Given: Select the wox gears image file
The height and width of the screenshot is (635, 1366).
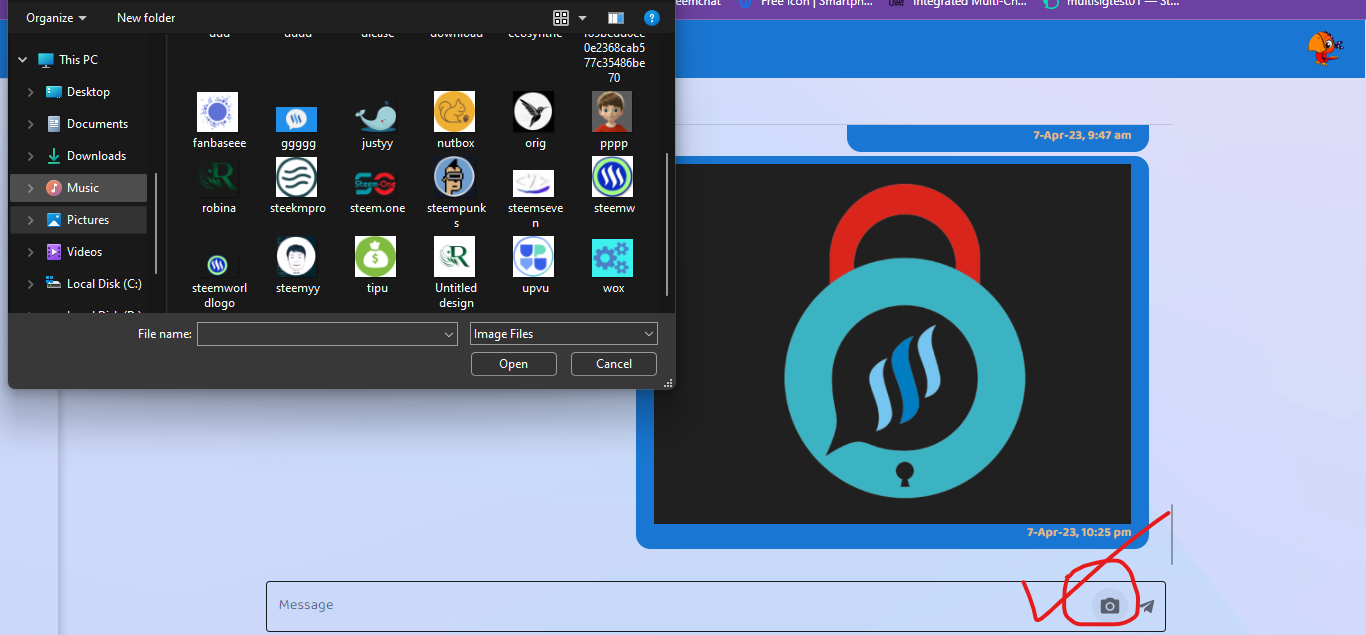Looking at the screenshot, I should (613, 266).
